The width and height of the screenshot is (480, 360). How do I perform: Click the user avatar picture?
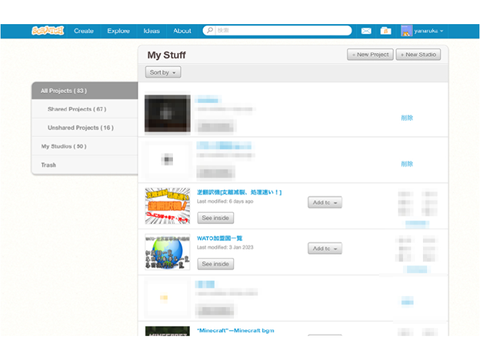(407, 31)
